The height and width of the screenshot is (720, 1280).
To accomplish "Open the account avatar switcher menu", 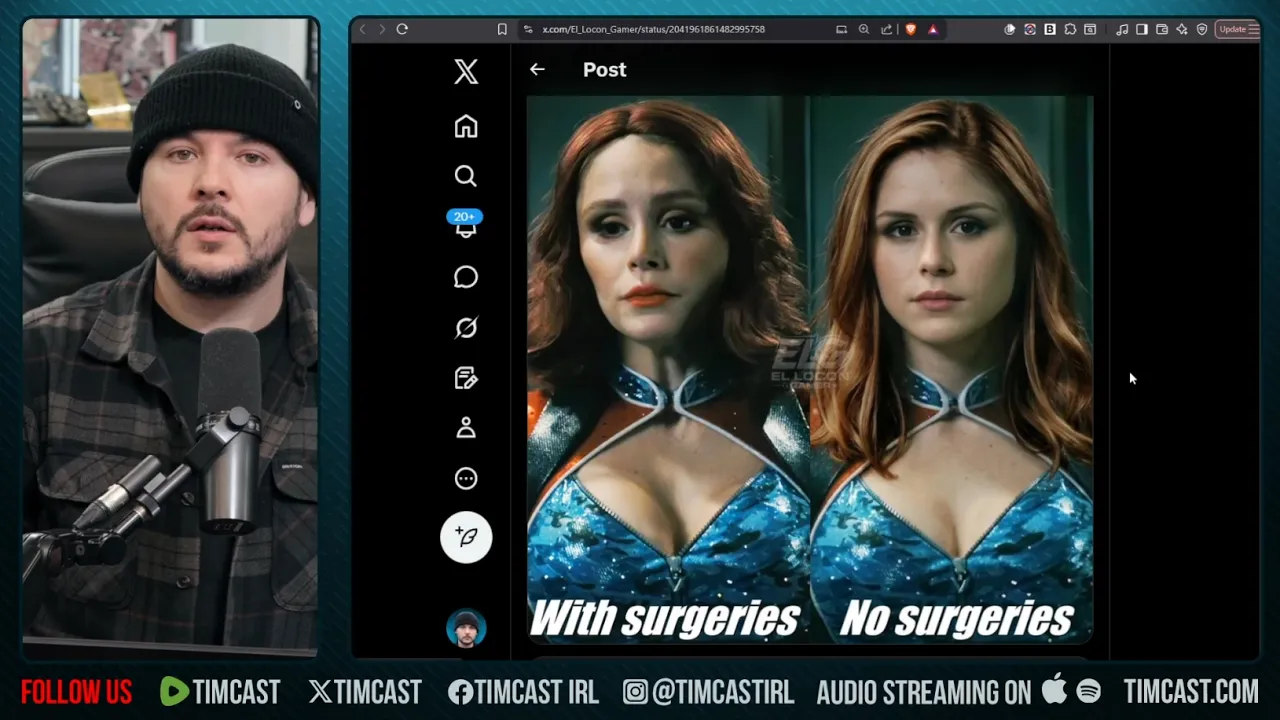I will [466, 629].
